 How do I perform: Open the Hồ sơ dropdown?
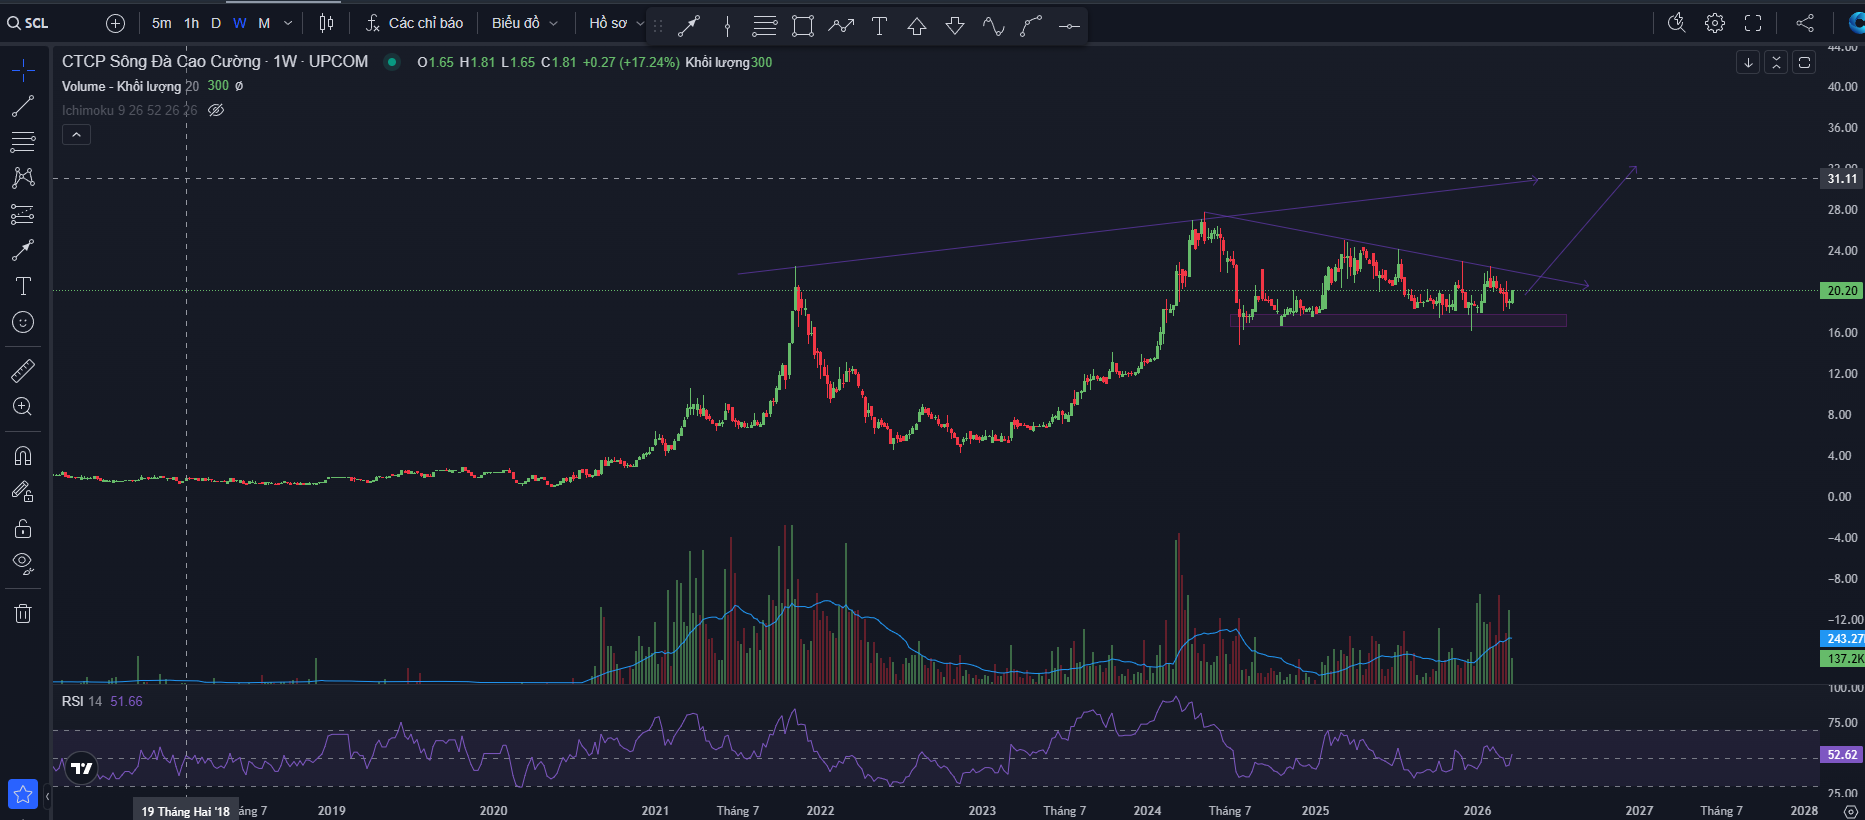616,23
